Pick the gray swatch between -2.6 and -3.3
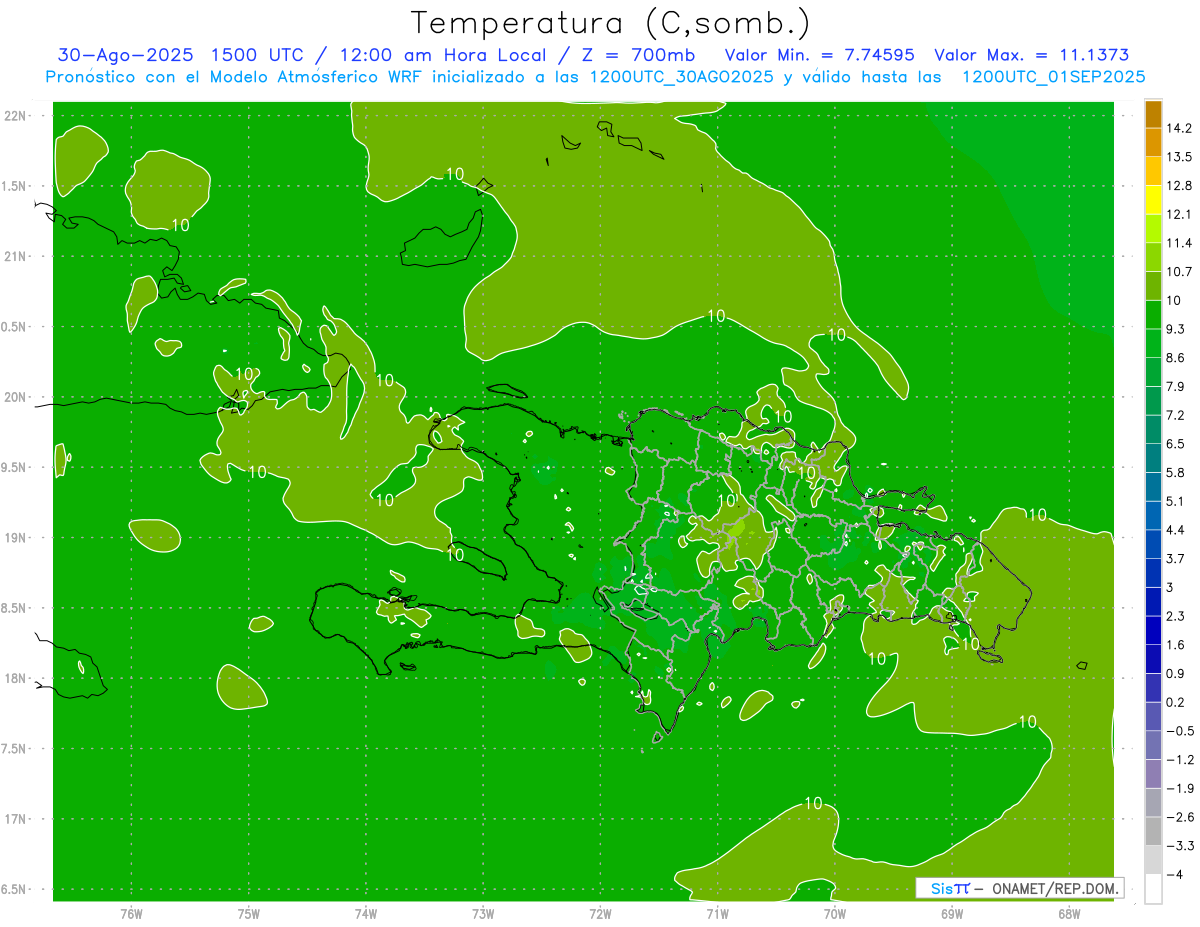Image resolution: width=1200 pixels, height=927 pixels. coord(1153,831)
